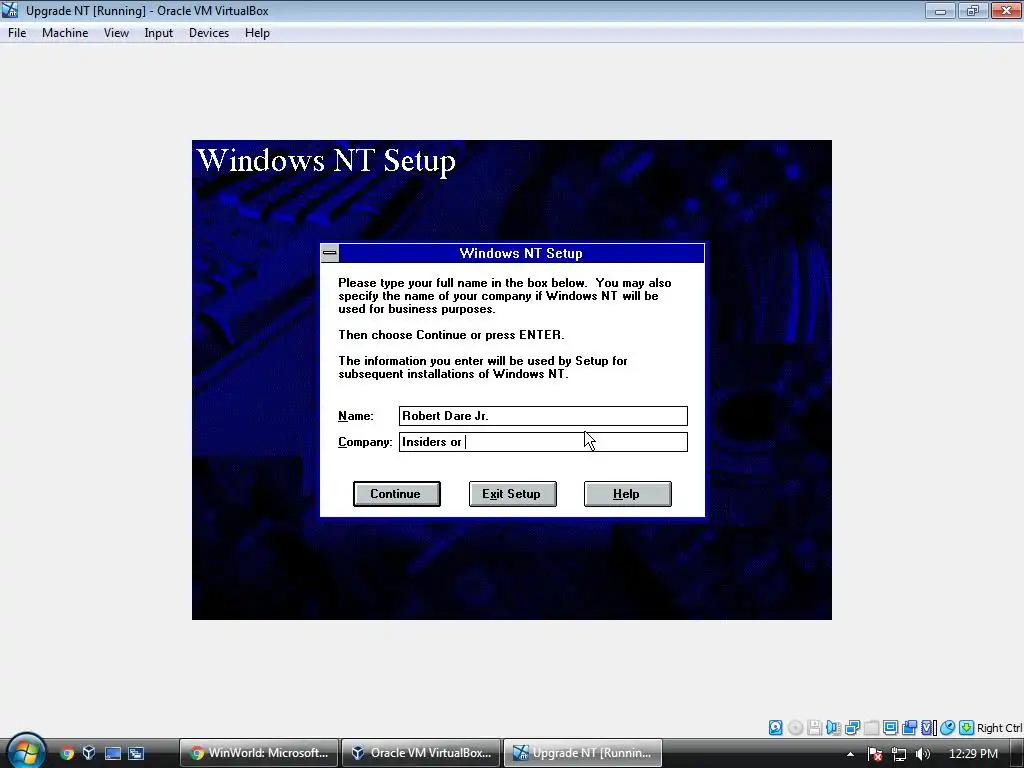Show hidden tray icons arrow
Image resolution: width=1024 pixels, height=768 pixels.
850,754
